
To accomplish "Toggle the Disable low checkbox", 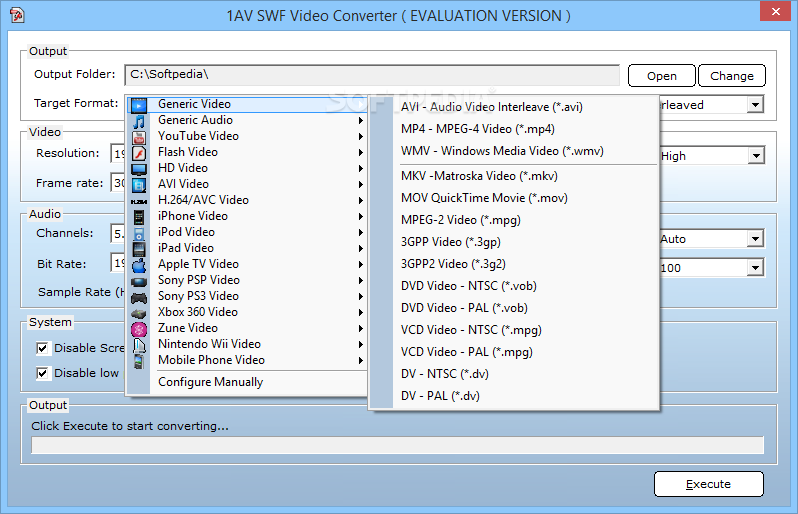I will [42, 373].
